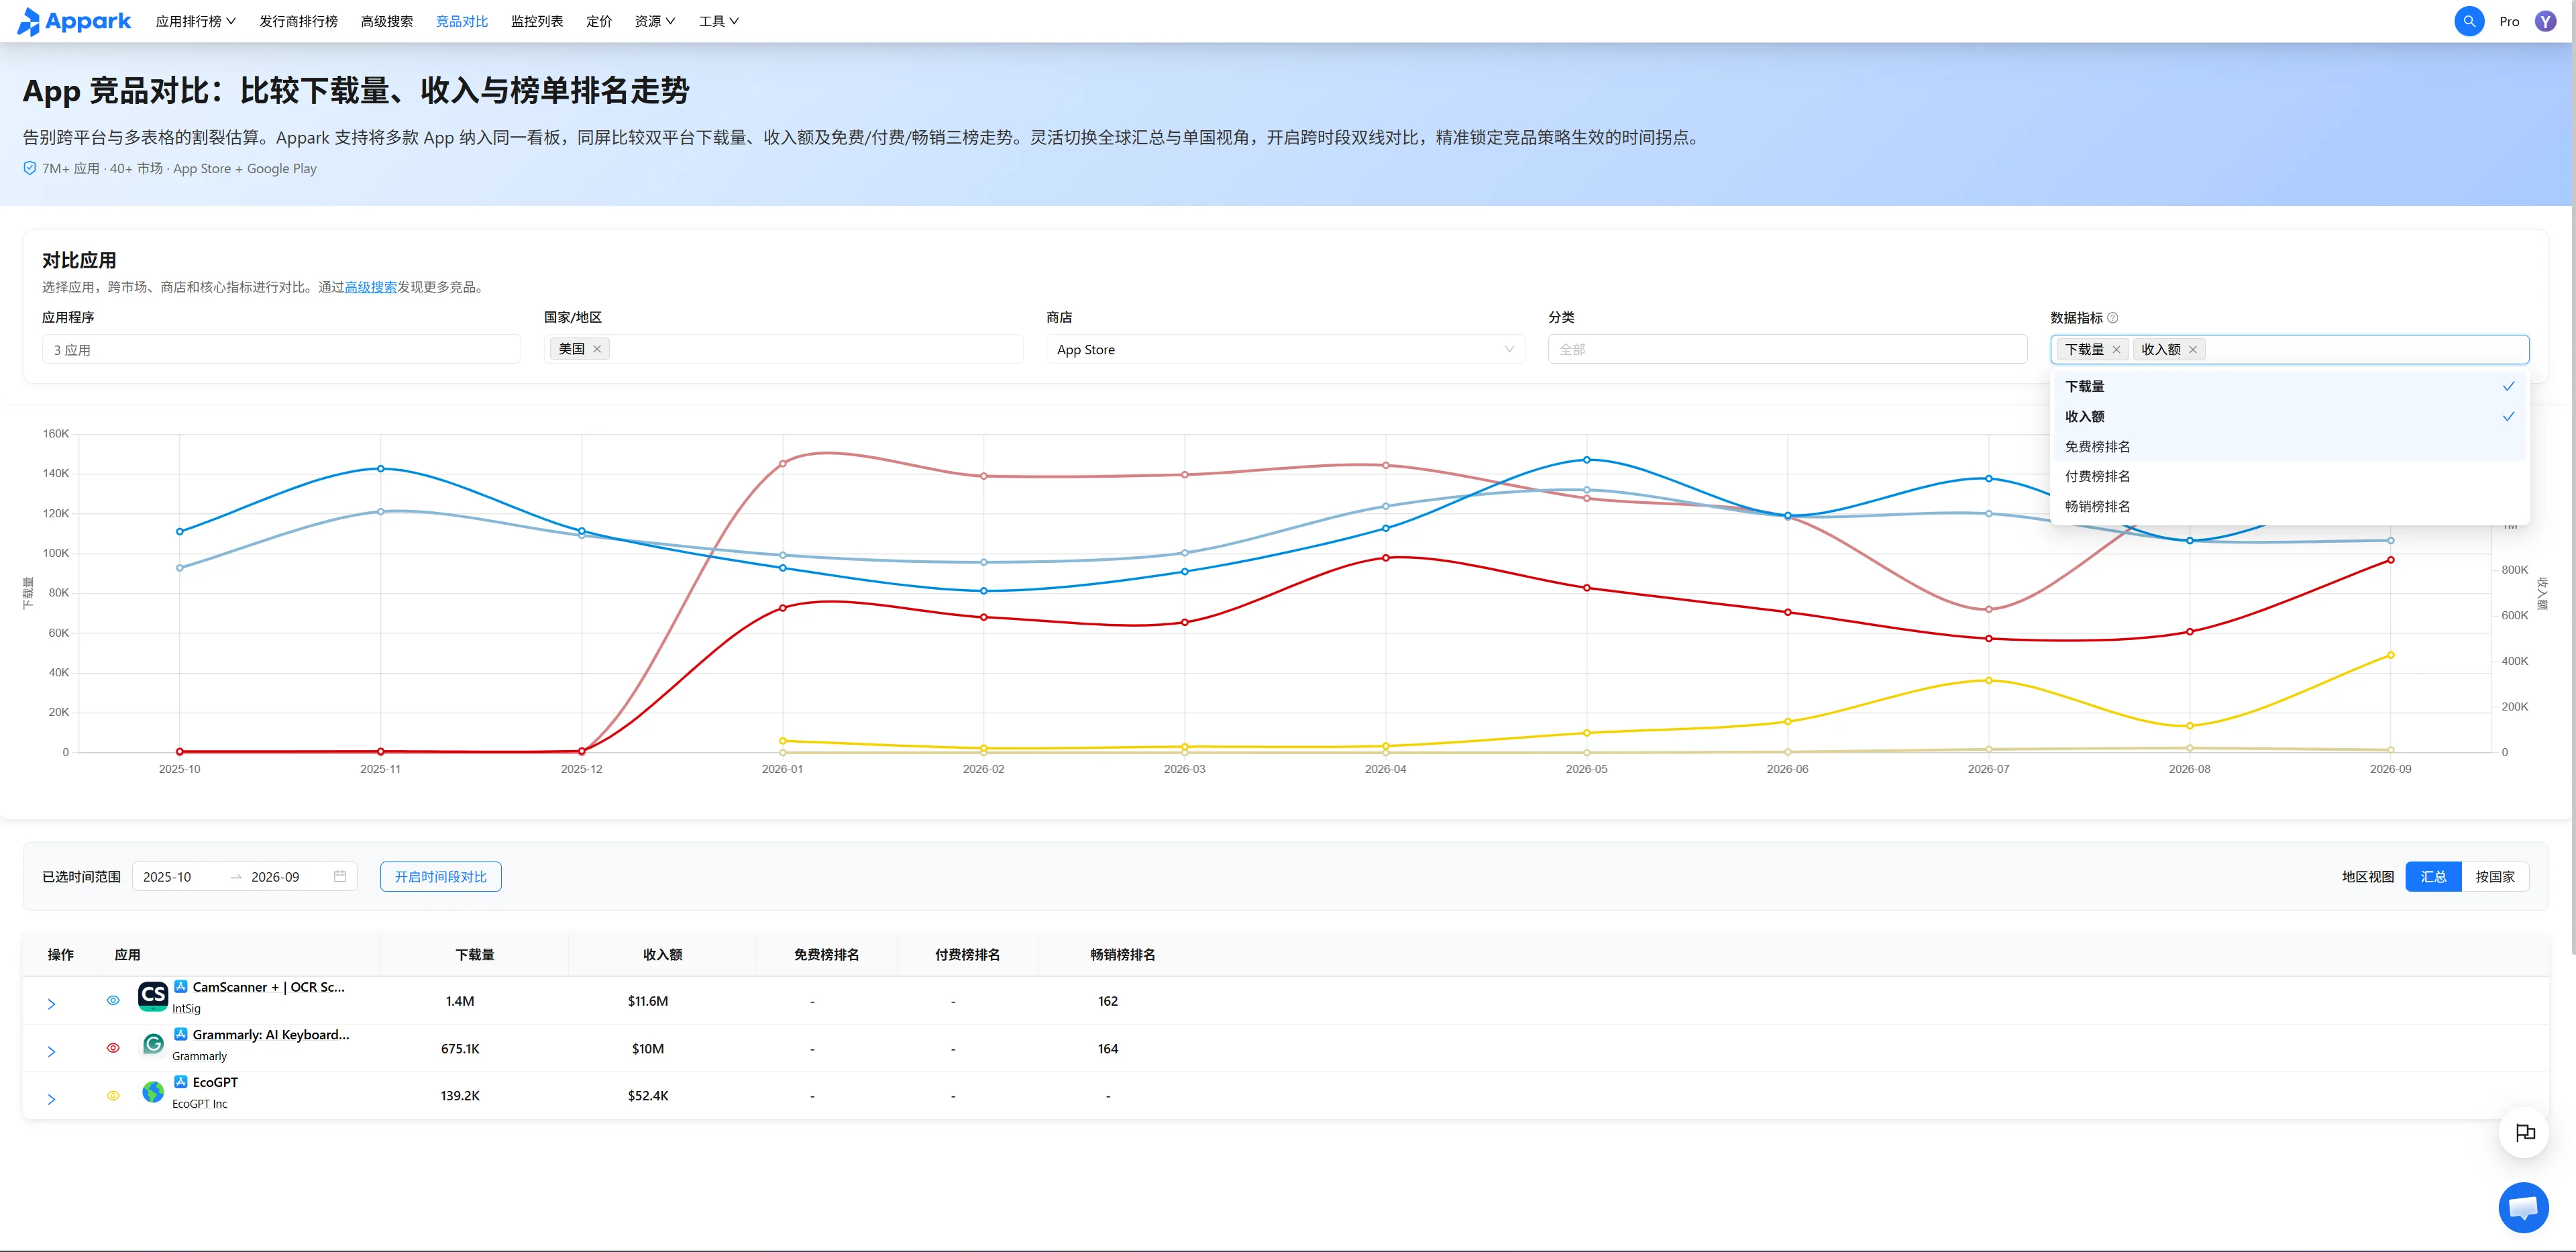Sort by the 下载量 column header

point(474,954)
